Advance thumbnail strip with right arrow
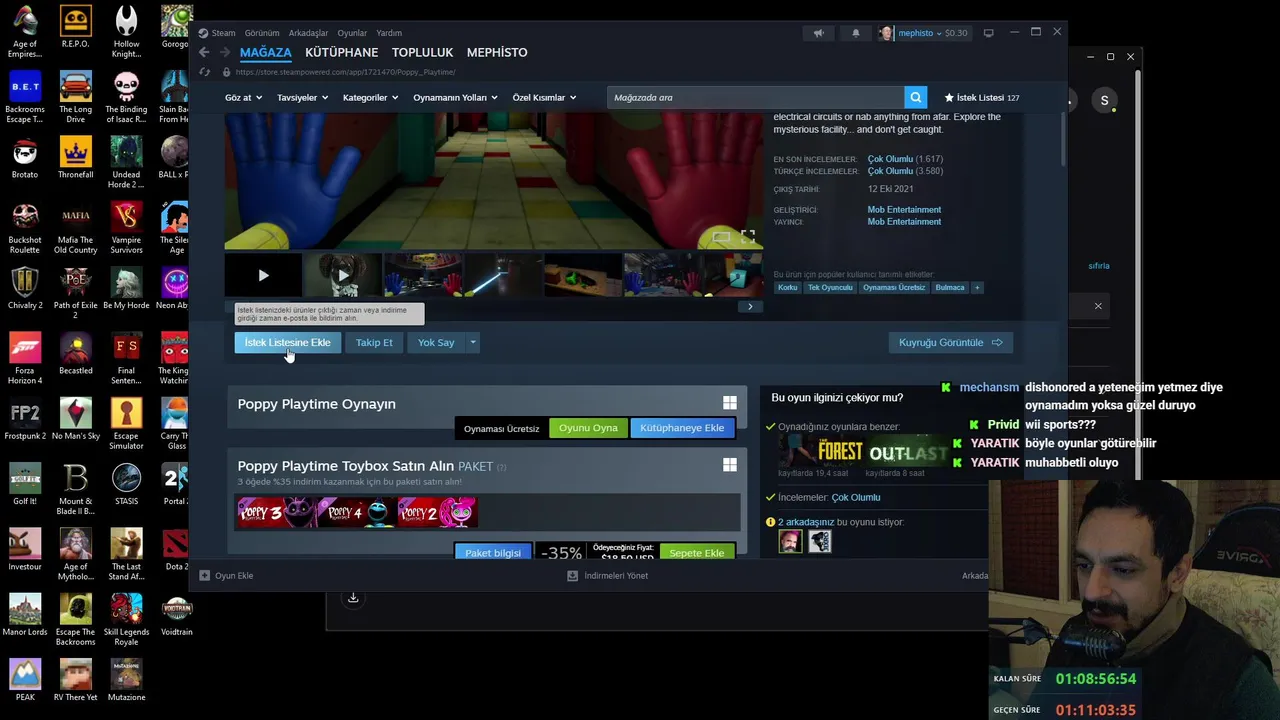 (x=750, y=306)
